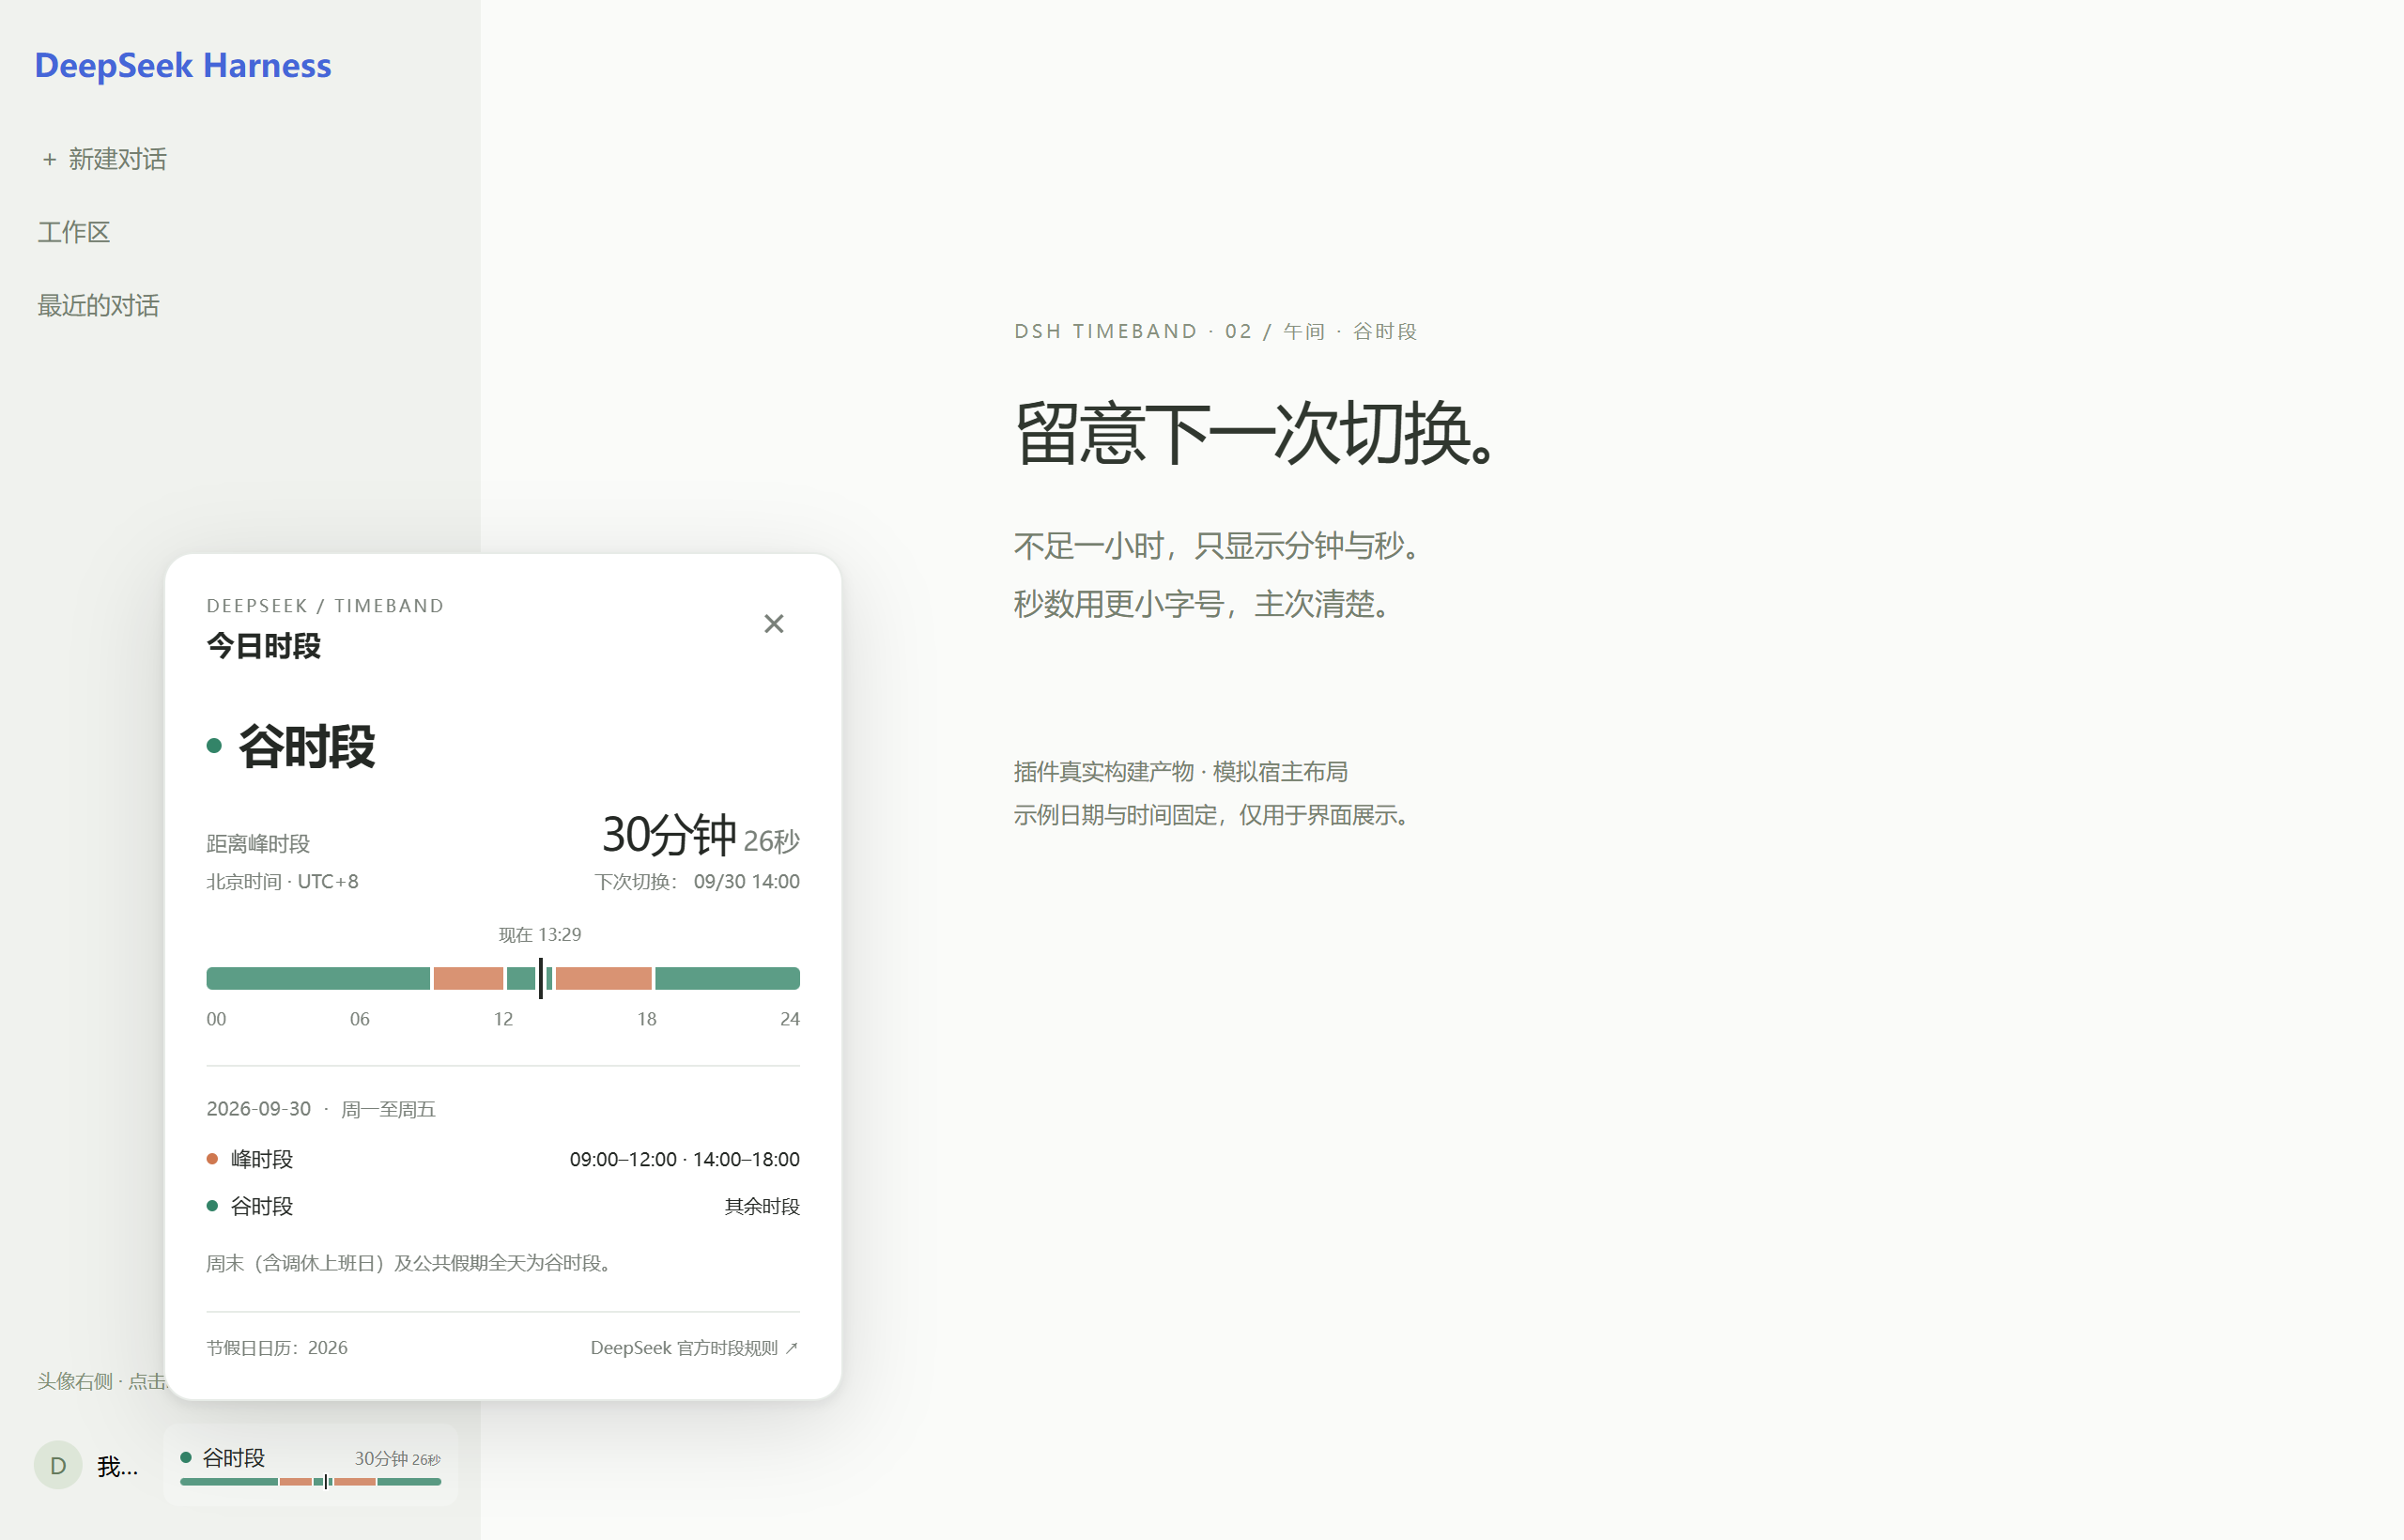Image resolution: width=2404 pixels, height=1540 pixels.
Task: Click the 今日时段 popup title
Action: 264,646
